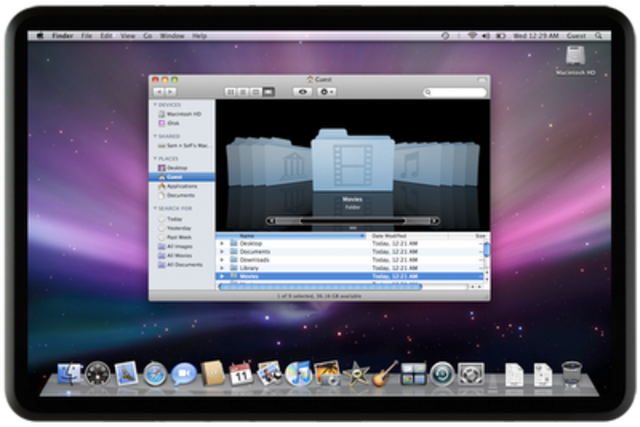Launch Dashboard from the Dock
This screenshot has width=640, height=427.
pyautogui.click(x=98, y=374)
